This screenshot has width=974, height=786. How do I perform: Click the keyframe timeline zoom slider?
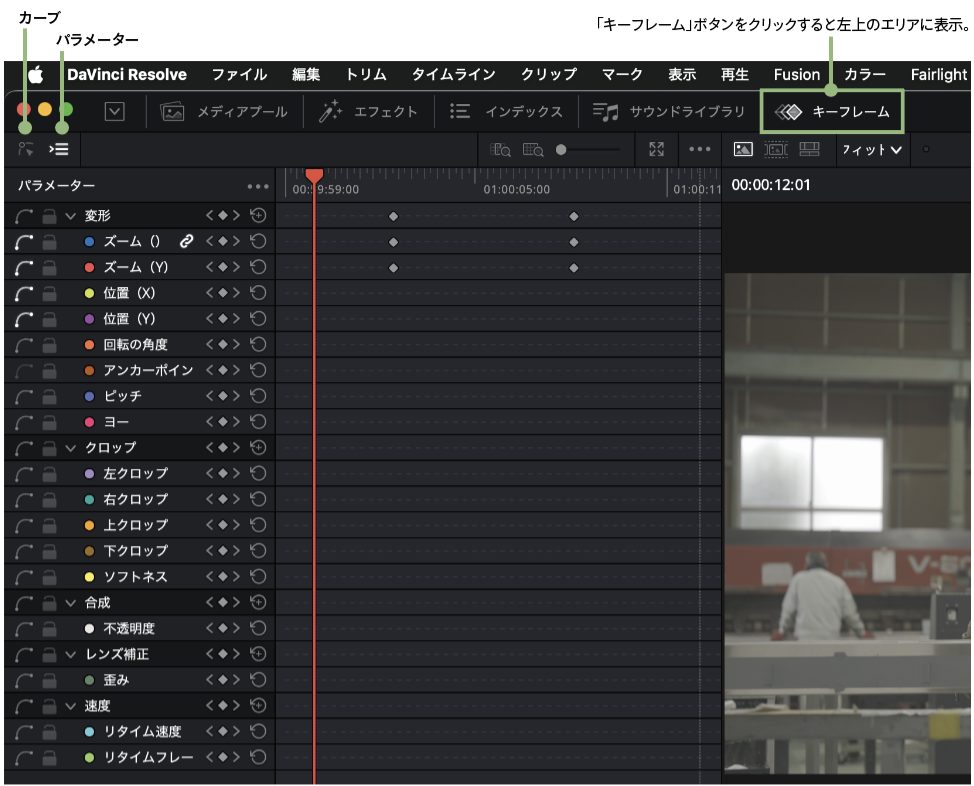tap(562, 150)
